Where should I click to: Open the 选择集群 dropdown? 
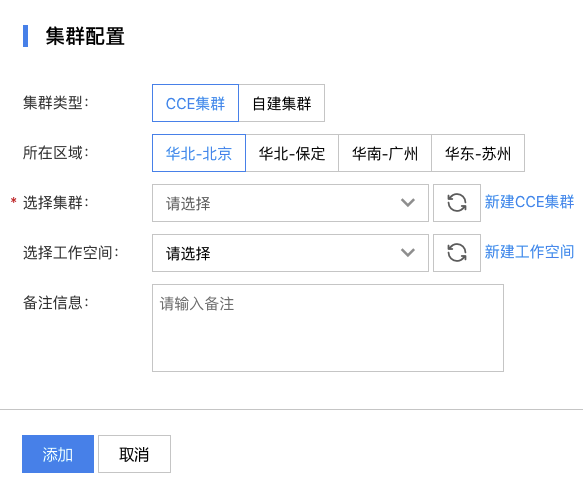tap(290, 203)
